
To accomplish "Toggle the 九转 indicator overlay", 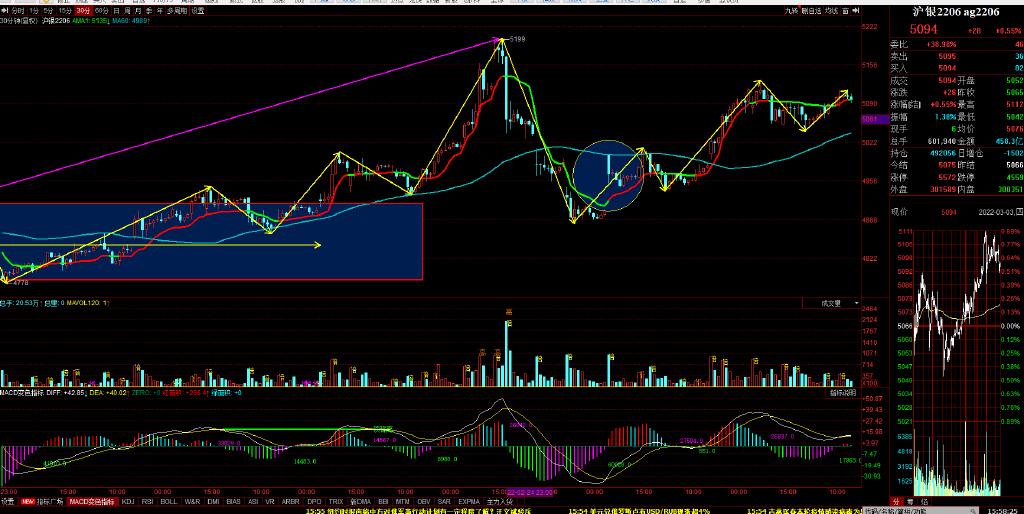I will 791,10.
